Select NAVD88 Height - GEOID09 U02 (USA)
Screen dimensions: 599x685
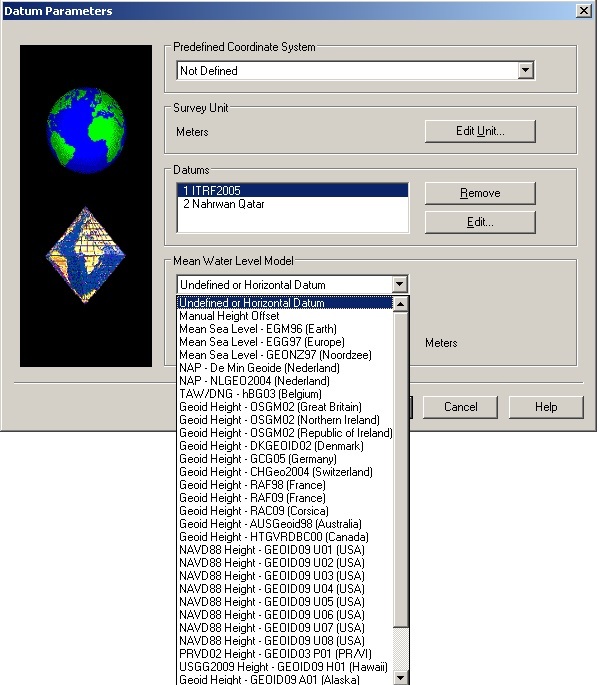pos(285,563)
